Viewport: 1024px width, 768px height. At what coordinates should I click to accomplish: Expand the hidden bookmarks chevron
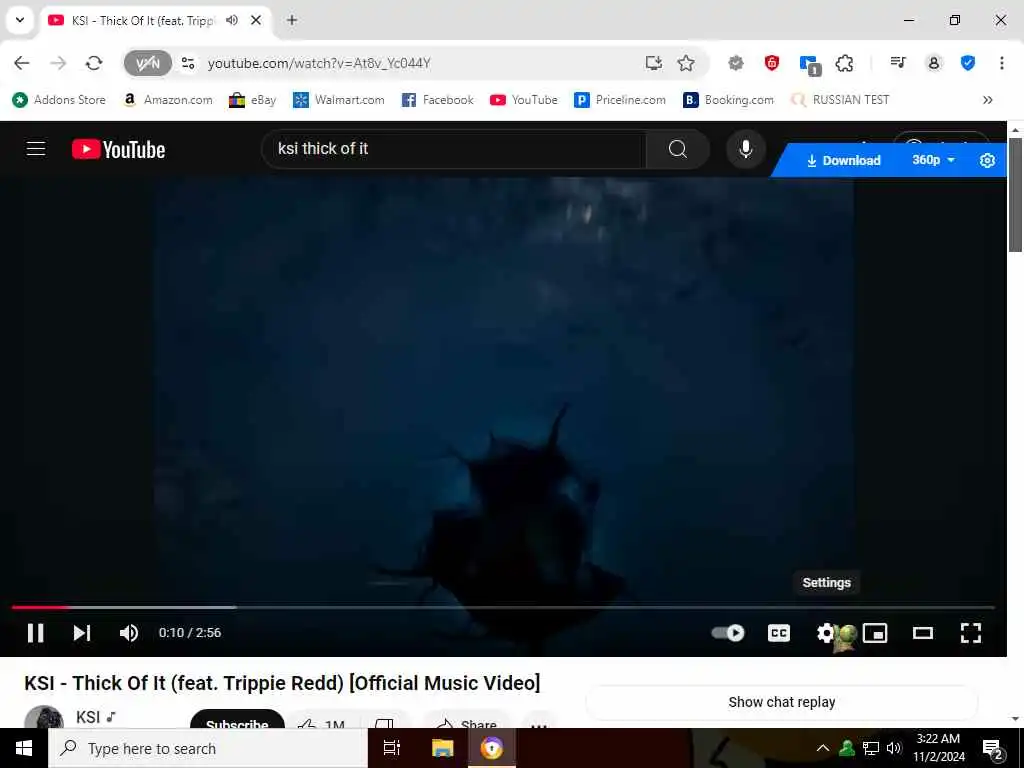[987, 100]
